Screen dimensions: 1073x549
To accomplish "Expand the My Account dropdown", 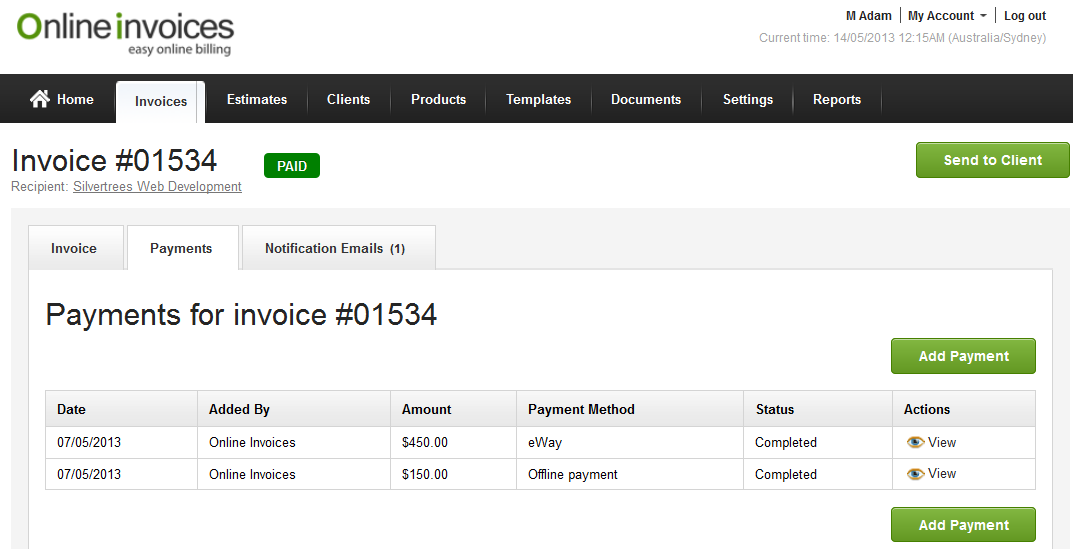I will (947, 16).
